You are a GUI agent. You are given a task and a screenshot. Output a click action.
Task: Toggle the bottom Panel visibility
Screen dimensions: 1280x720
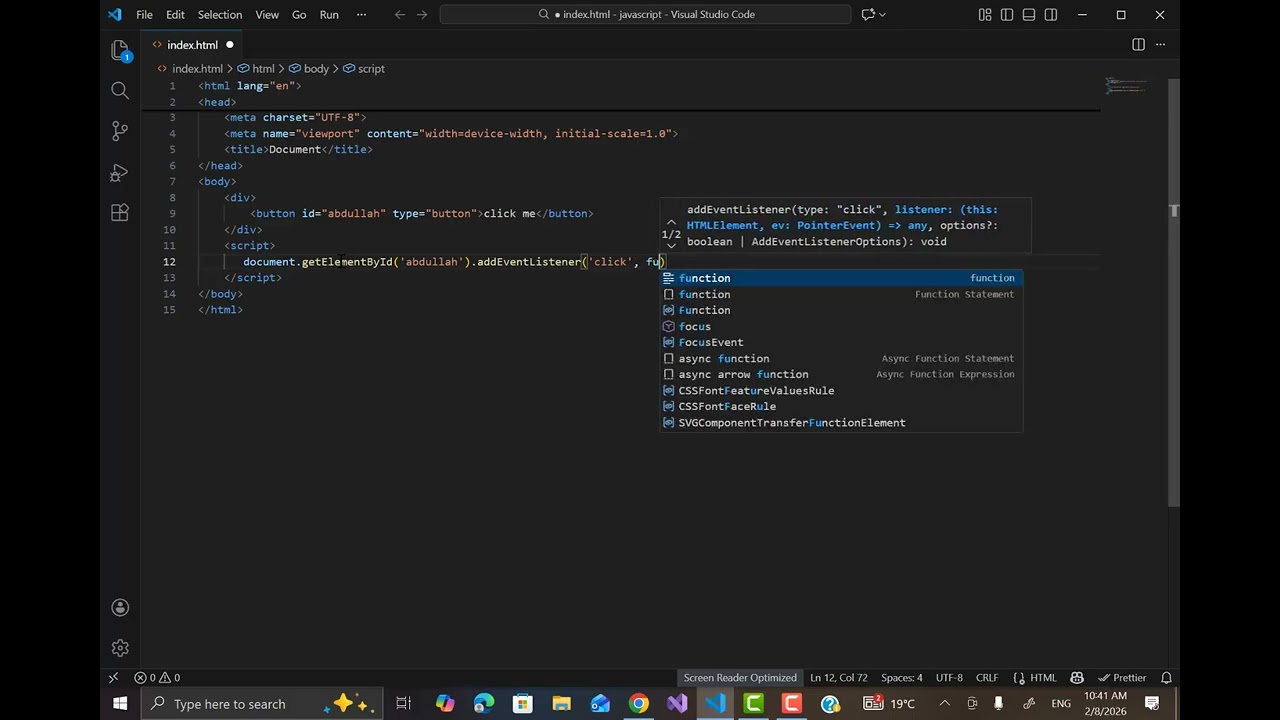1029,14
